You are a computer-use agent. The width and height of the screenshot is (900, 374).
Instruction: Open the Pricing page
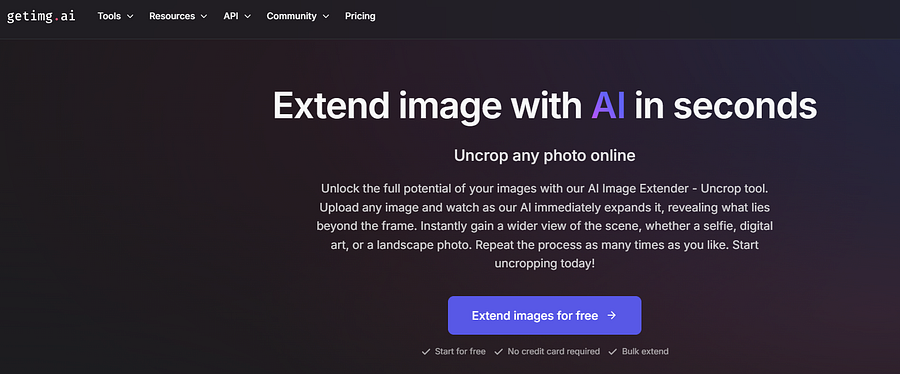360,16
